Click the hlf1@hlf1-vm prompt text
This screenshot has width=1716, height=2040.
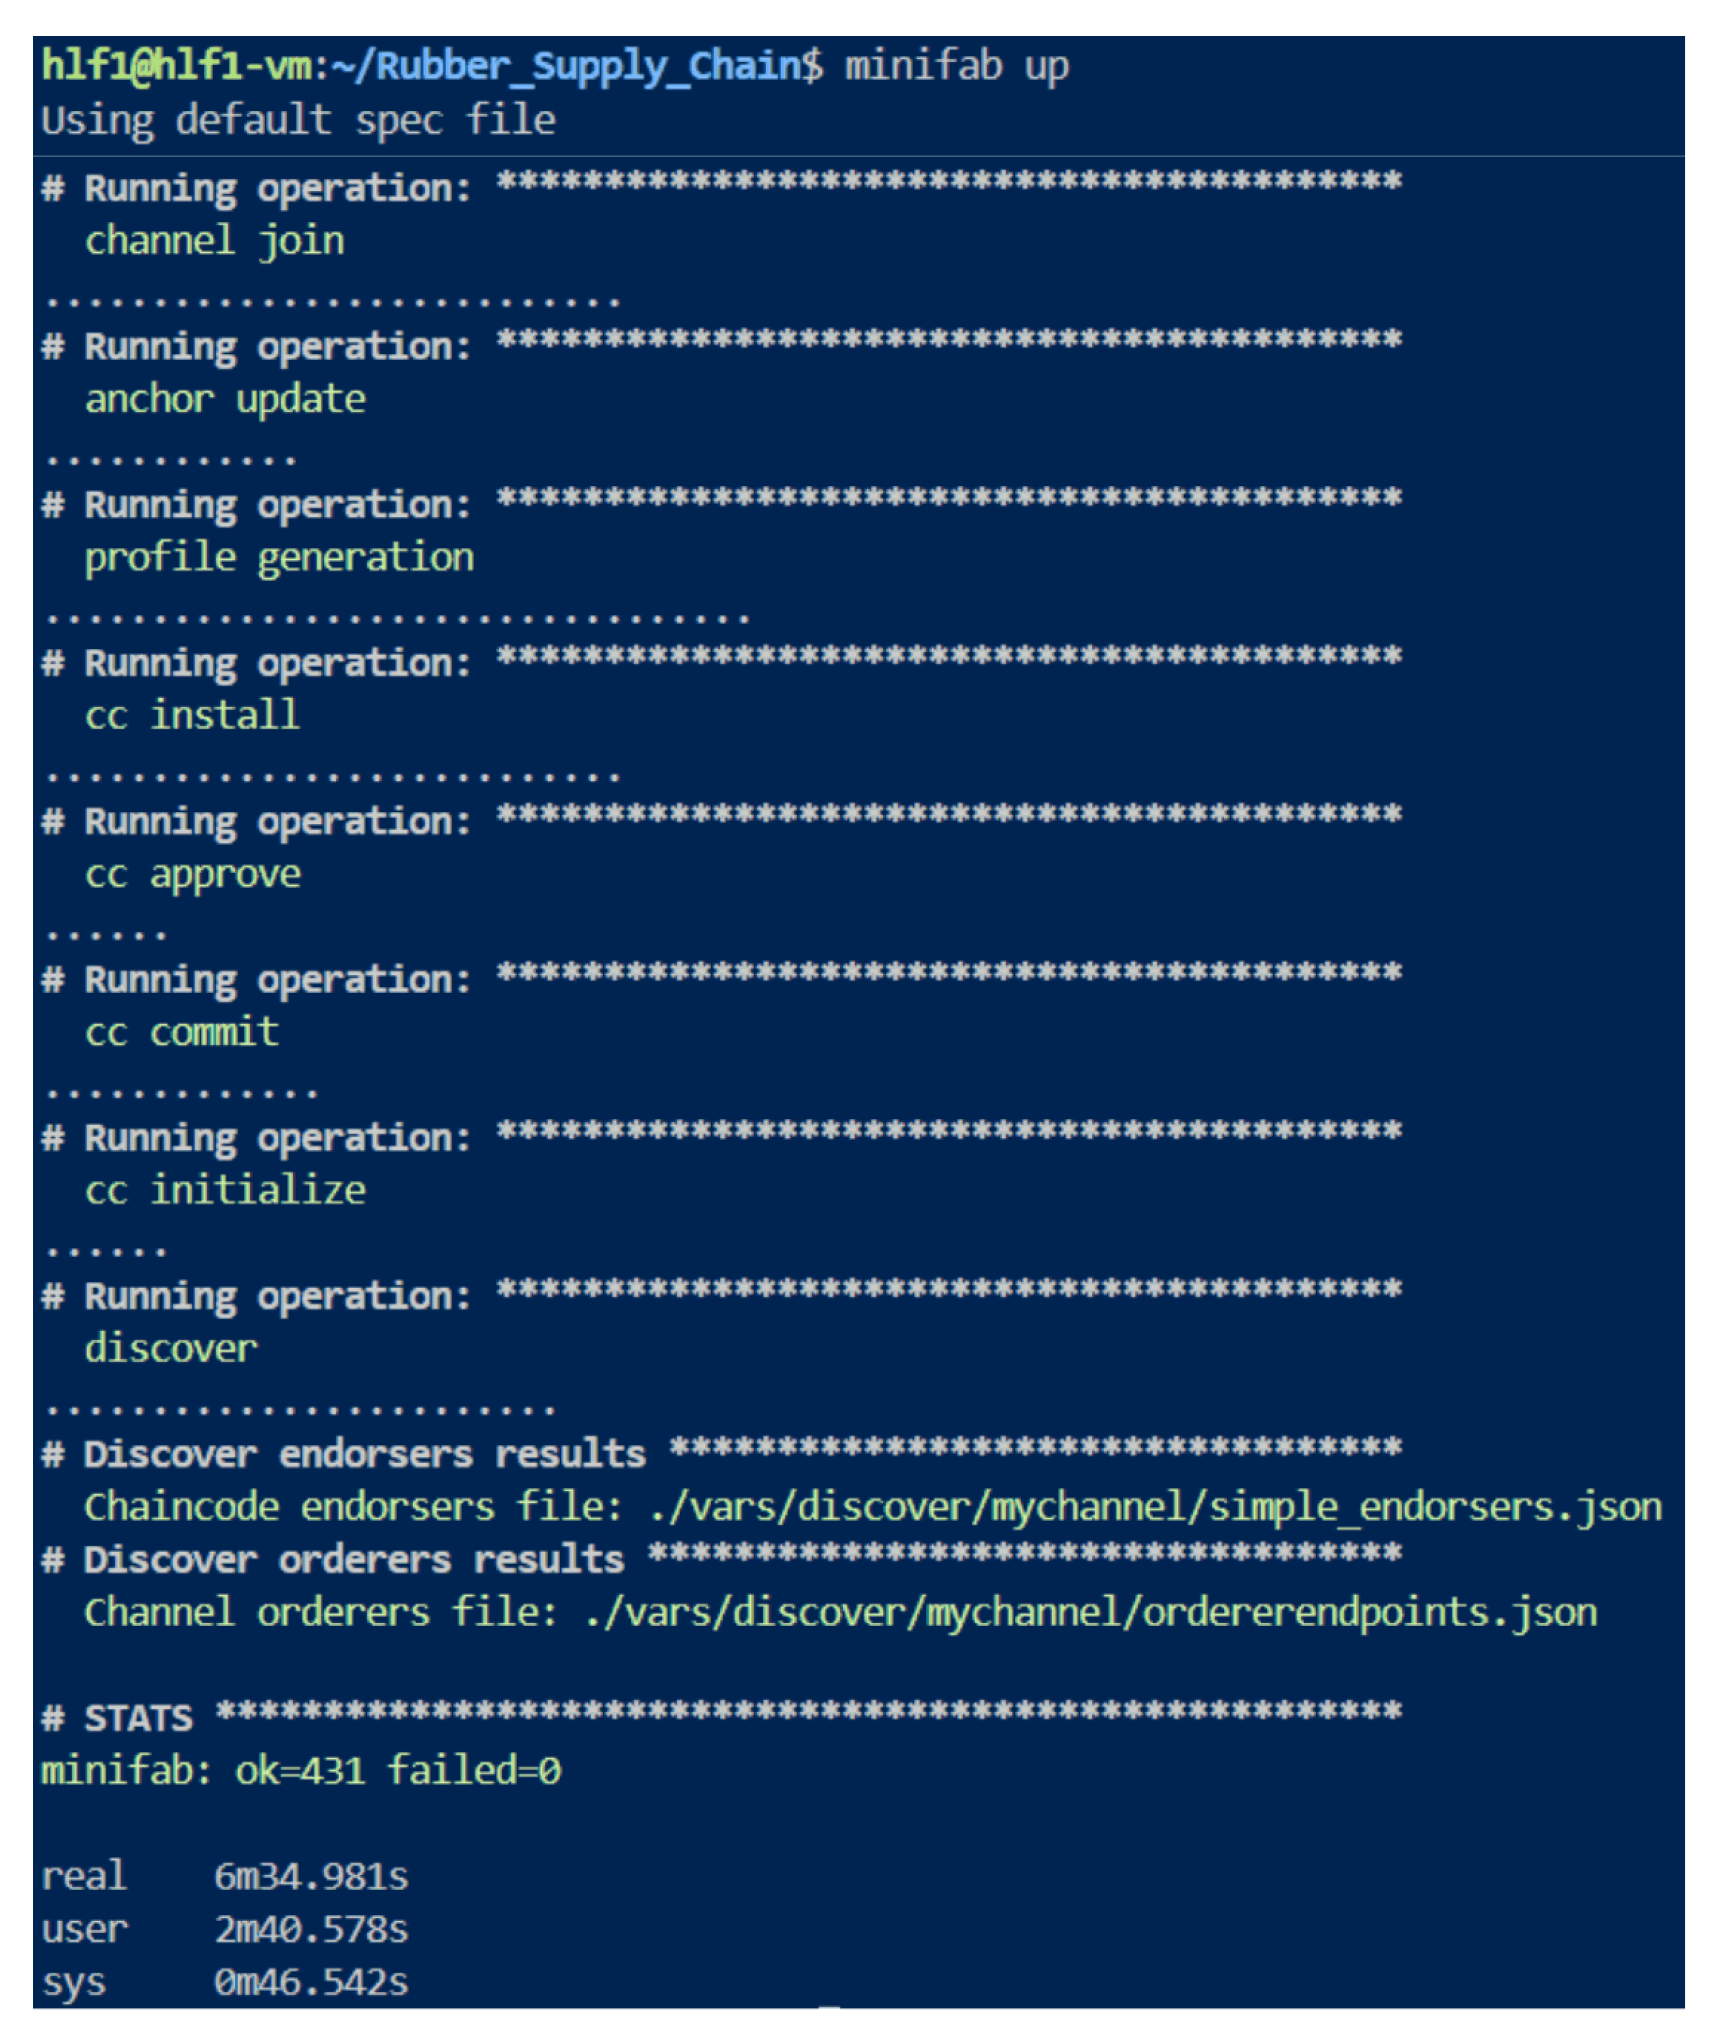[x=177, y=66]
